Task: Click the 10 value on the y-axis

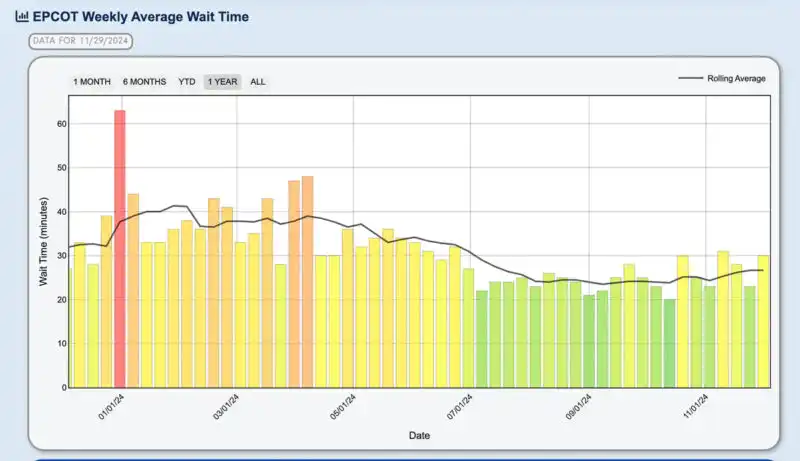Action: (62, 344)
